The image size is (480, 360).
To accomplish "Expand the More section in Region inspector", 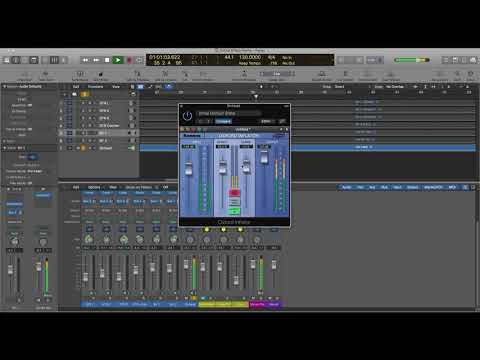I will click(4, 141).
